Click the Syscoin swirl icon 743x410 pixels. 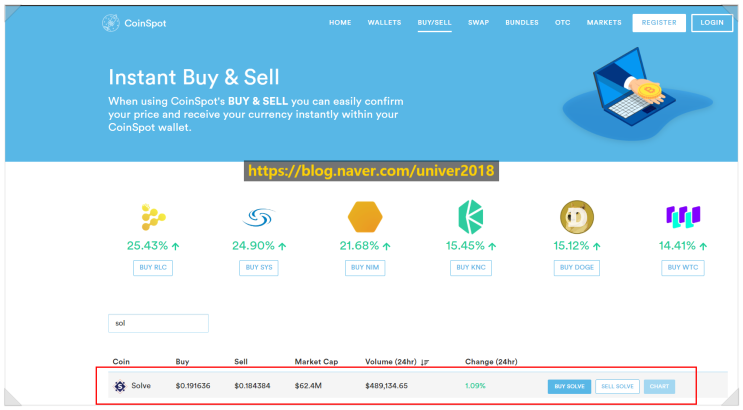click(x=259, y=217)
